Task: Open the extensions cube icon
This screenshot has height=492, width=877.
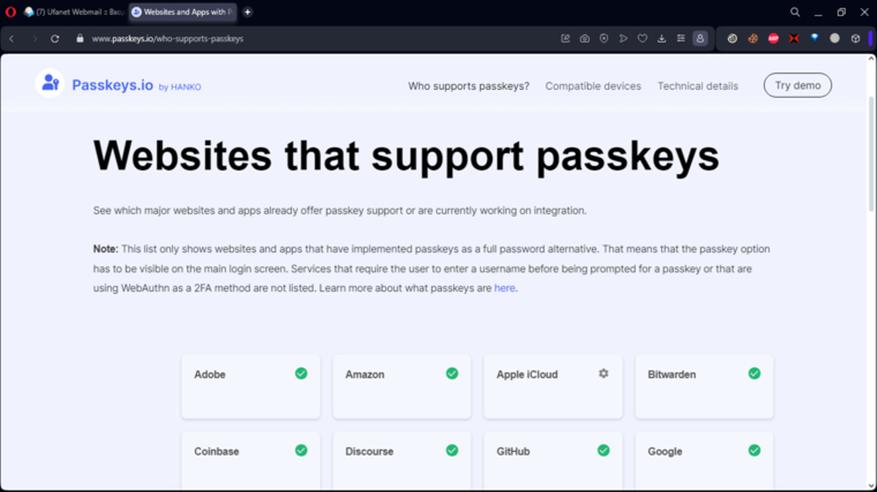Action: [x=855, y=39]
